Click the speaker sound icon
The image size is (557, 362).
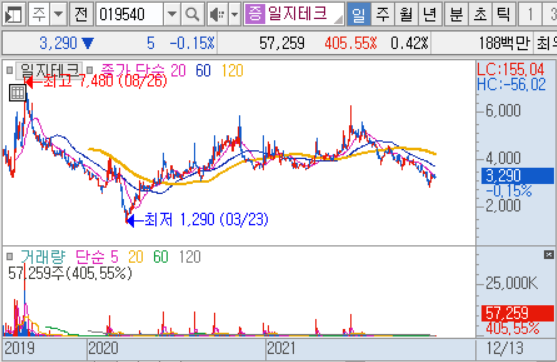click(217, 15)
